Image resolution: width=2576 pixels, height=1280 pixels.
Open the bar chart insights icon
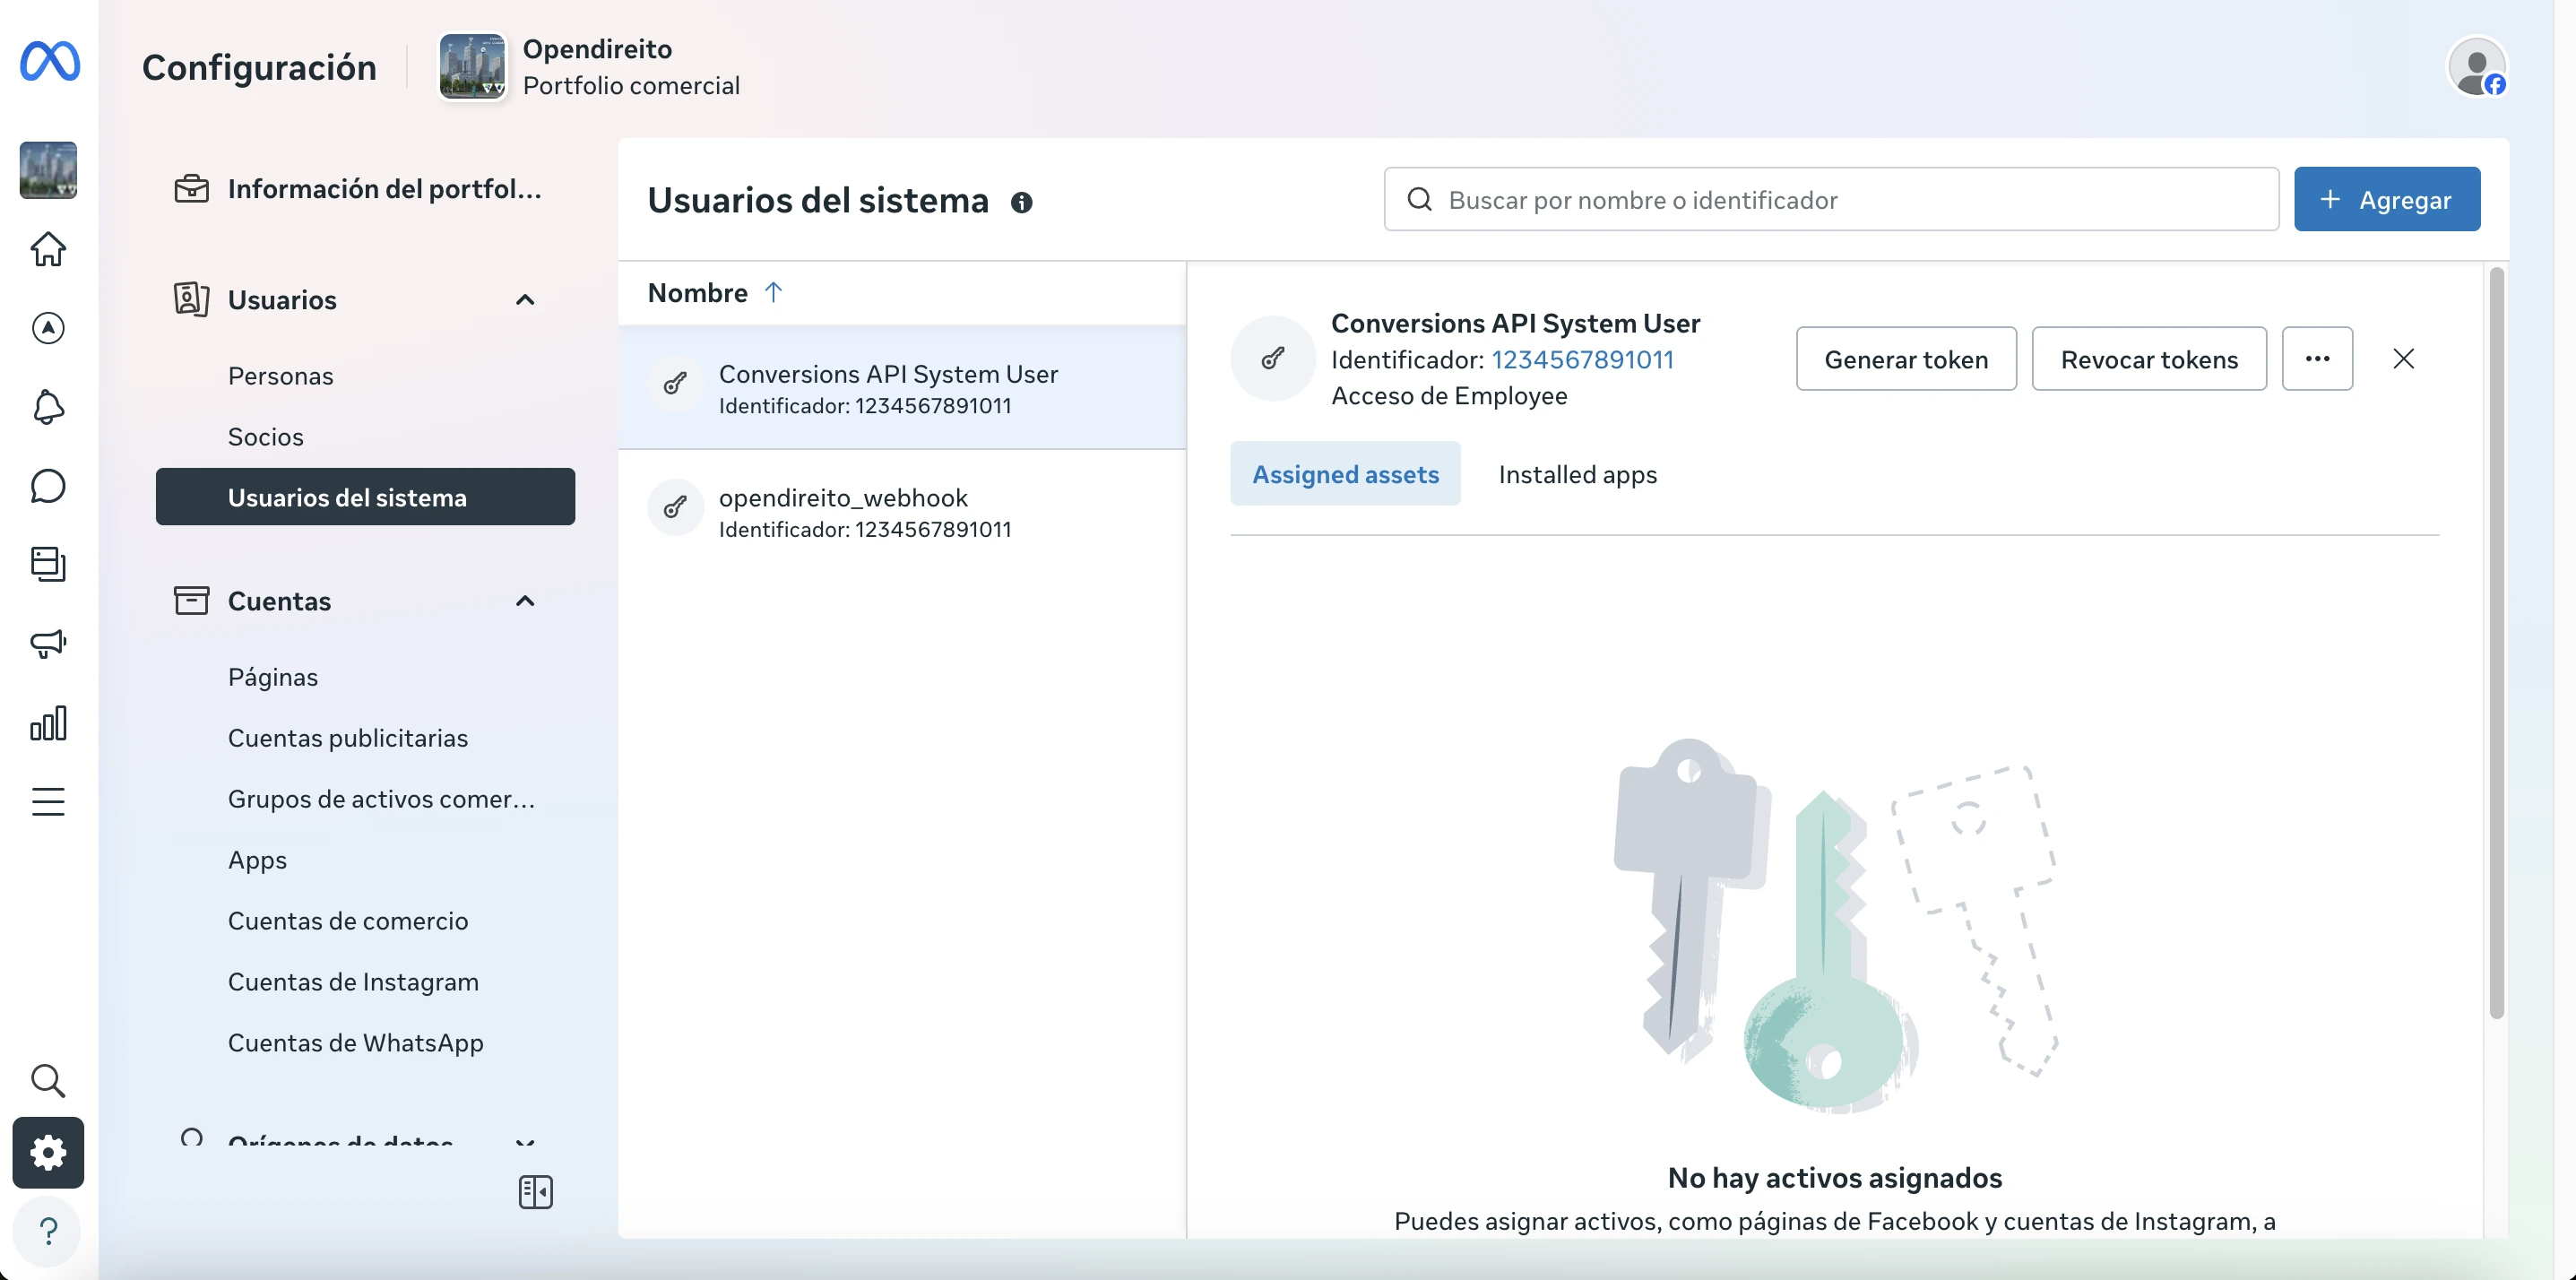tap(48, 723)
